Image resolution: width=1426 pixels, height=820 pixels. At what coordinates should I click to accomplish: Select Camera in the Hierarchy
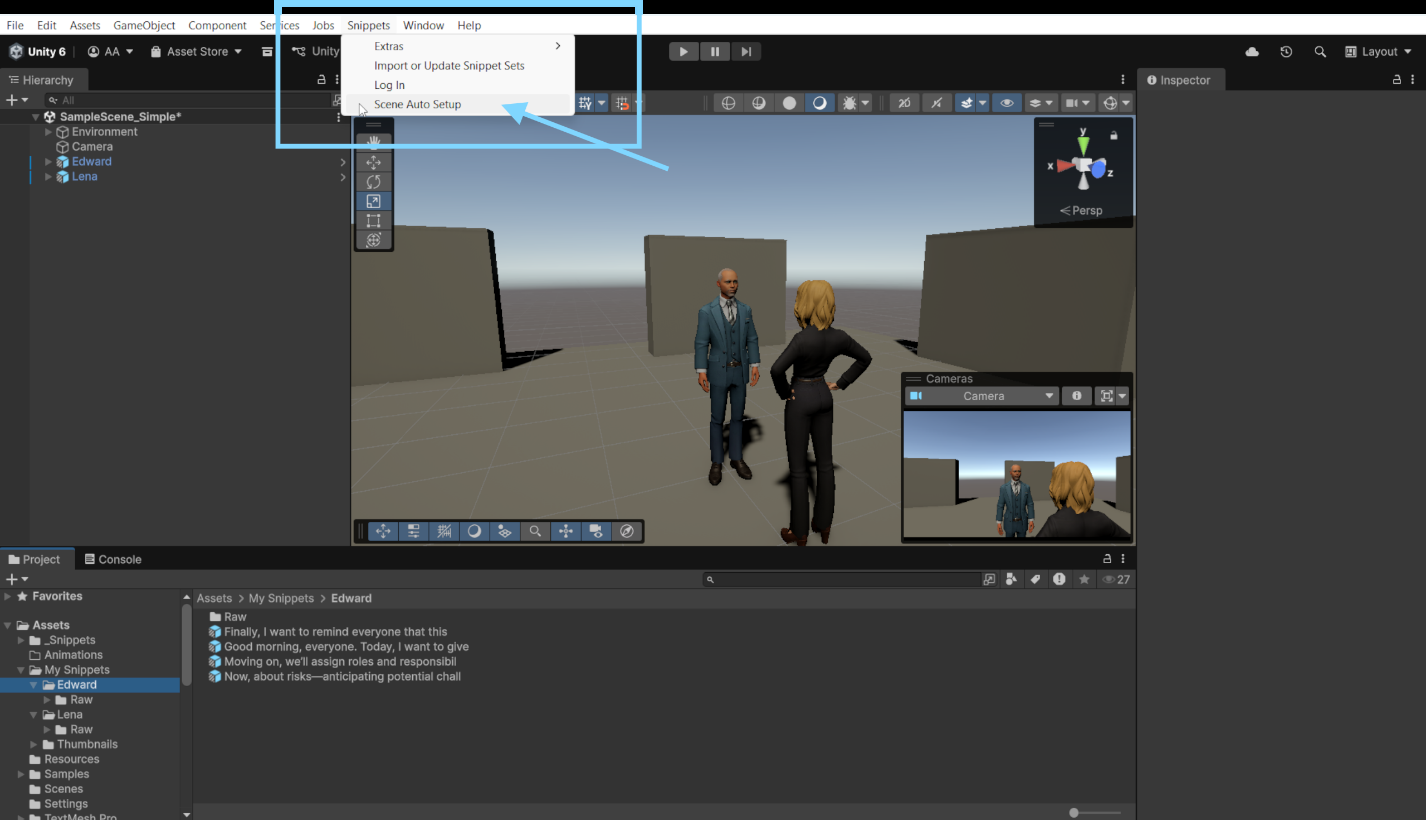point(92,147)
